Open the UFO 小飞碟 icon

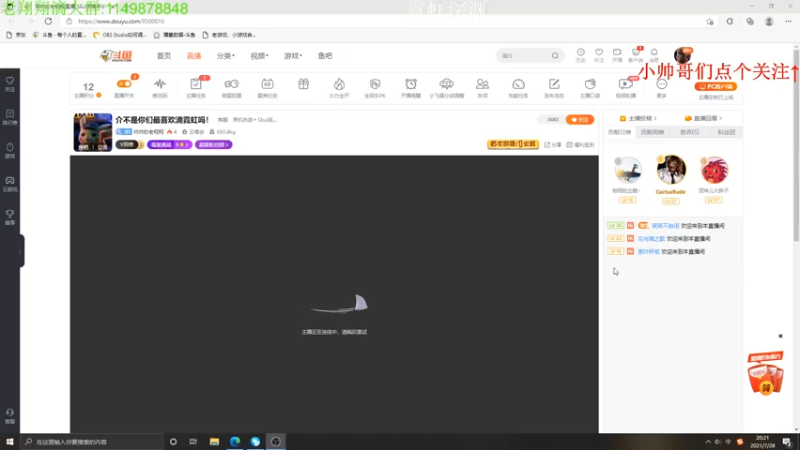pos(446,84)
